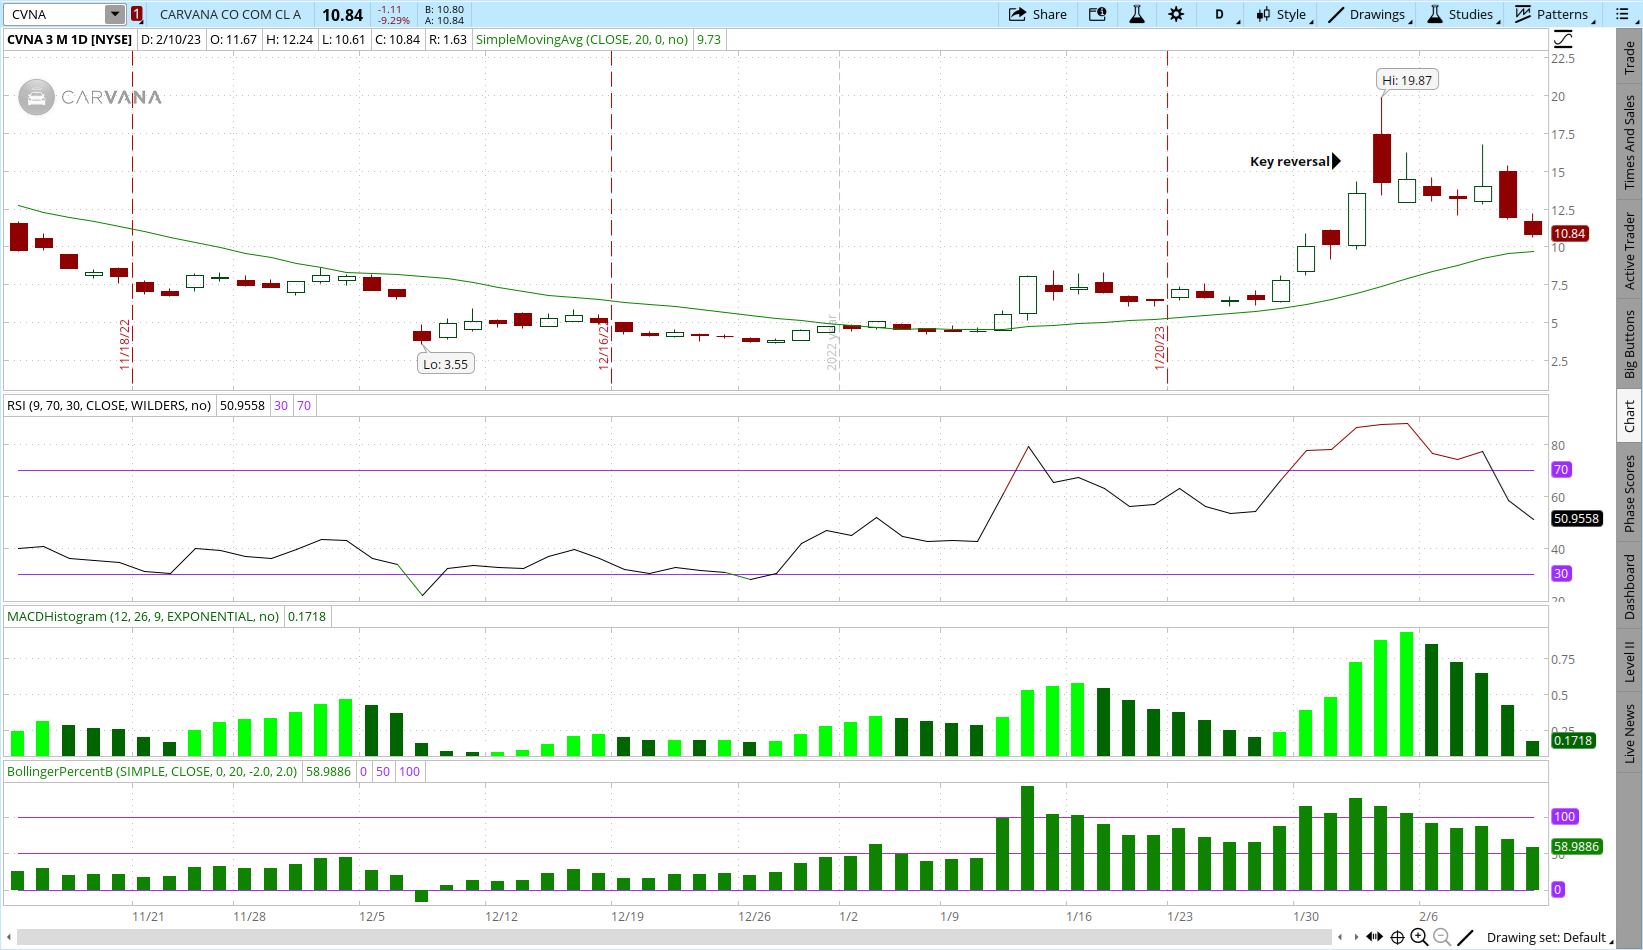This screenshot has height=950, width=1643.
Task: Click the 0.1718 MACD value tag
Action: click(x=1573, y=740)
